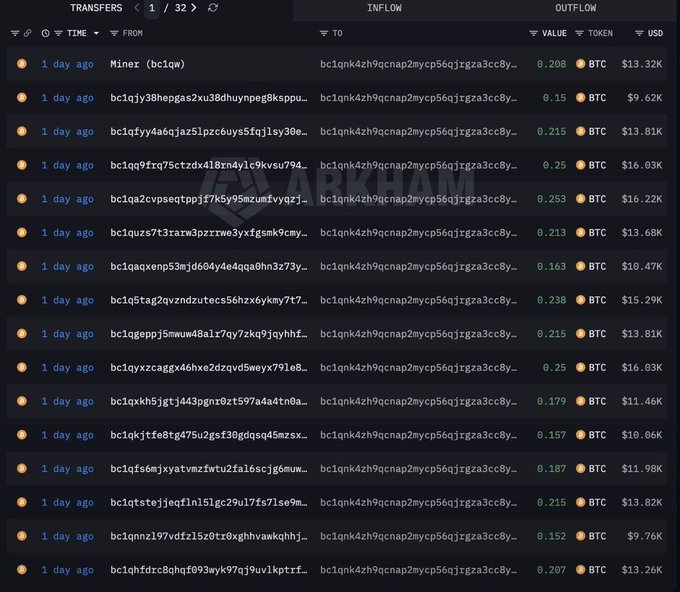Open sender address bc1qa2cvpseqtppjf7k5y...
Viewport: 680px width, 592px height.
209,199
